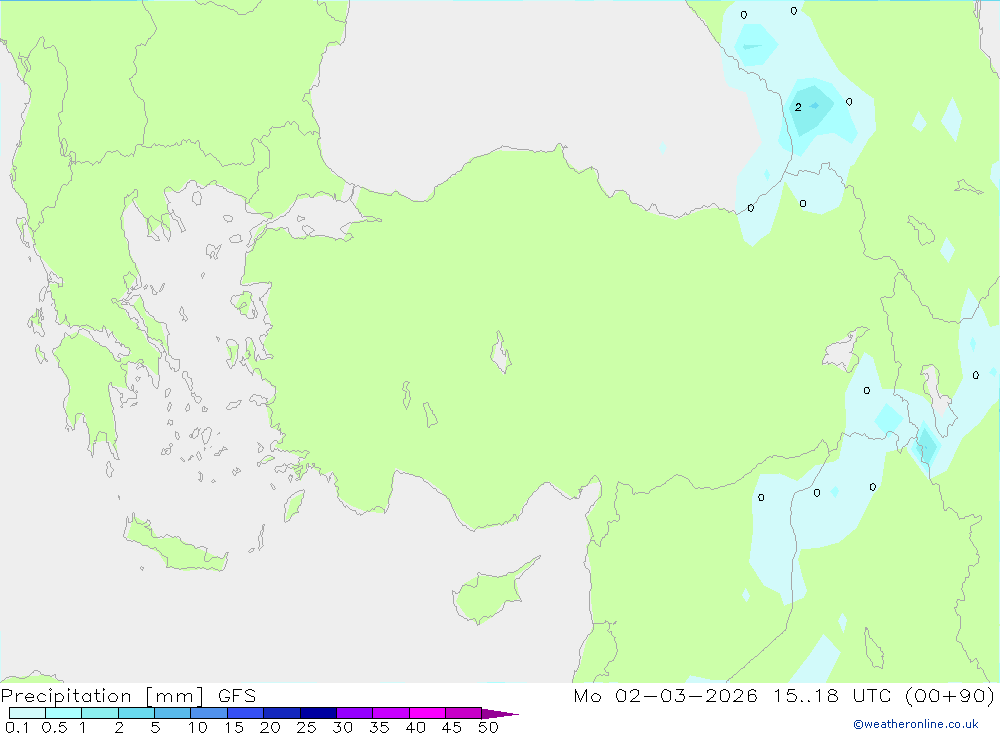
Task: Click the '0.5' legend scale label
Action: [x=54, y=727]
